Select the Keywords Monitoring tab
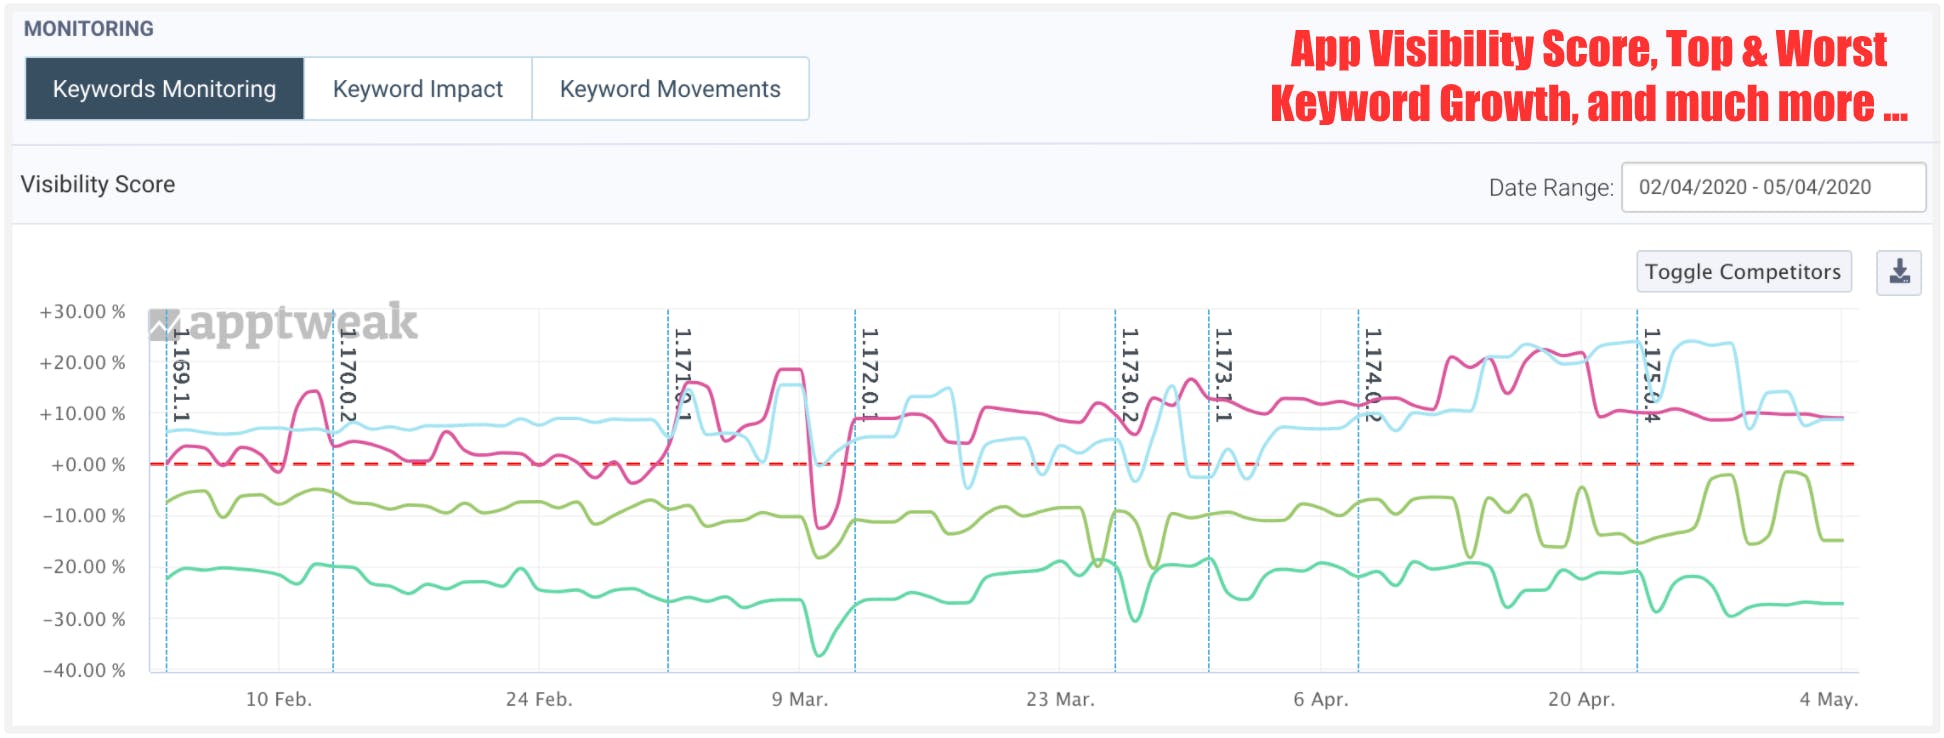Image resolution: width=1944 pixels, height=738 pixels. pyautogui.click(x=165, y=89)
